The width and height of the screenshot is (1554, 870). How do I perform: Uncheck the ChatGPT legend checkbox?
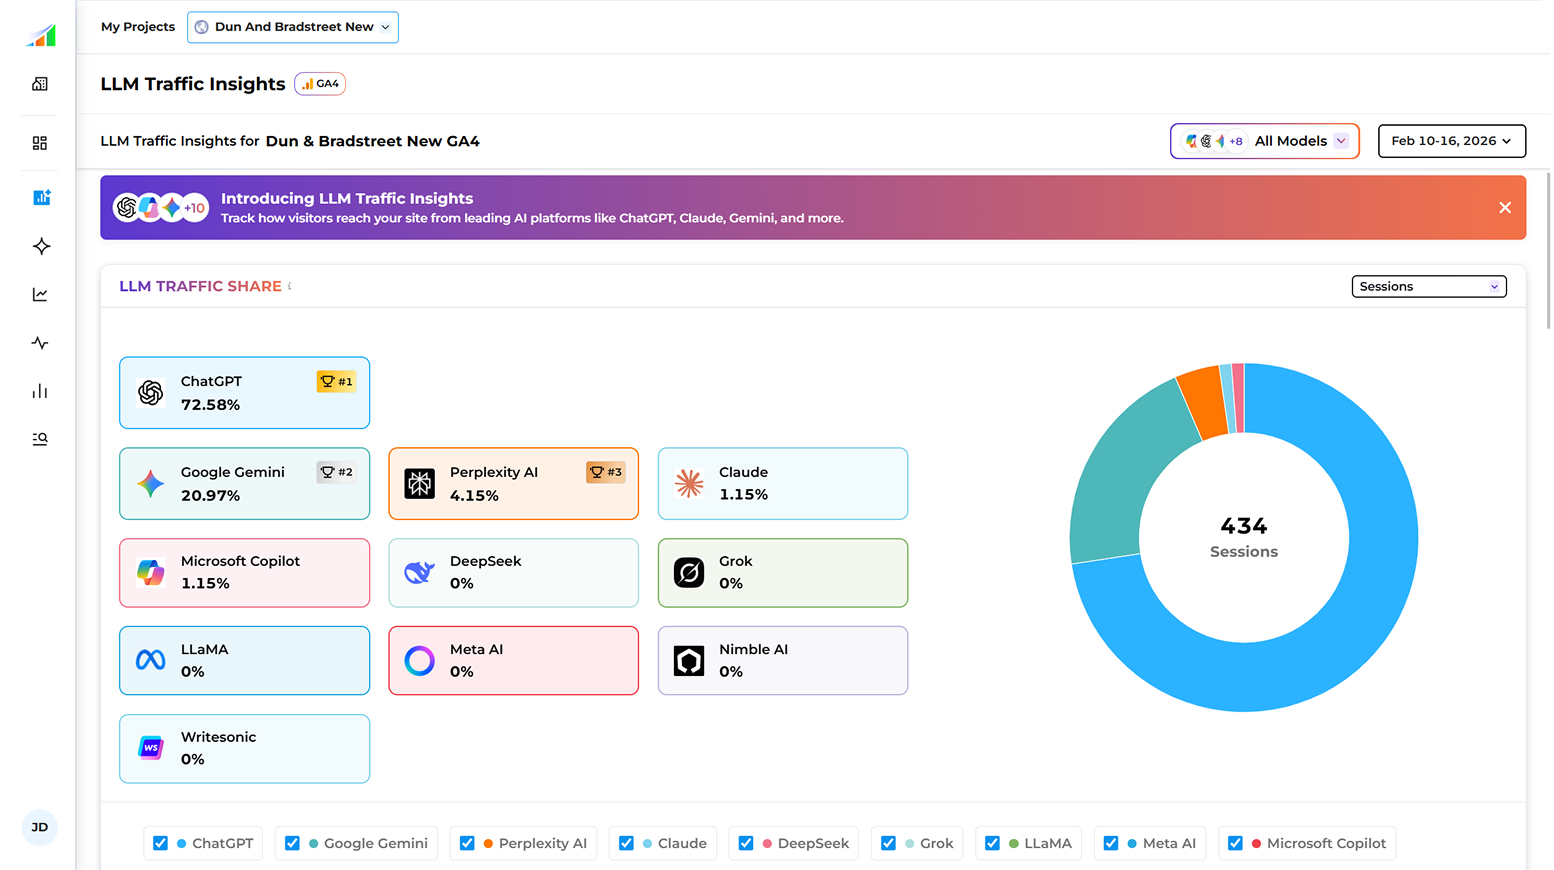(x=160, y=843)
